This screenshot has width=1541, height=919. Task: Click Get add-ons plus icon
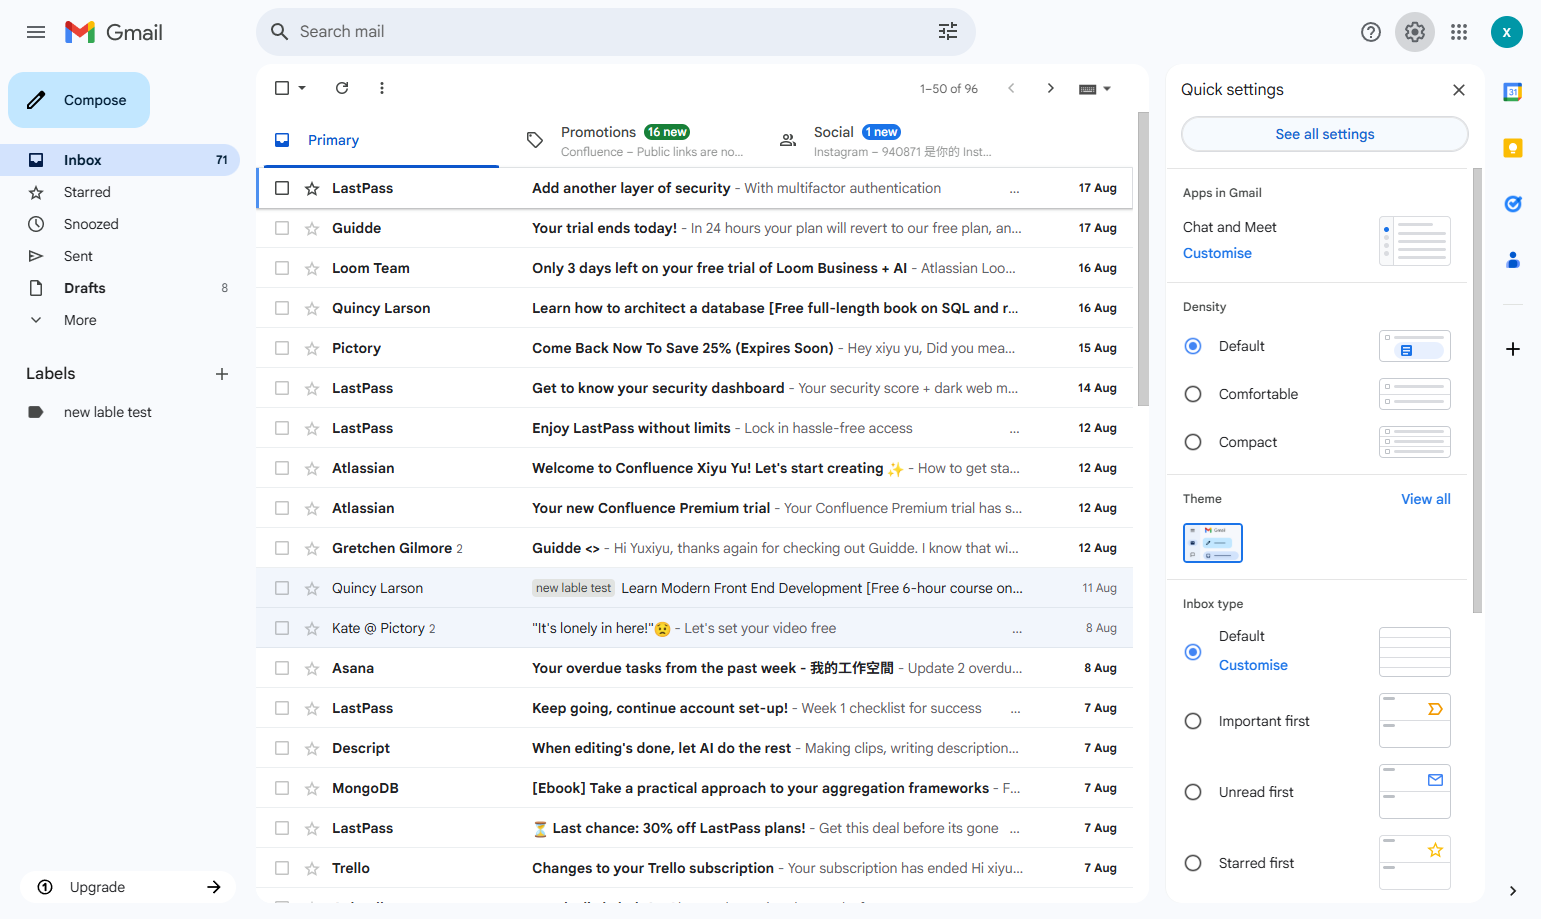tap(1513, 349)
